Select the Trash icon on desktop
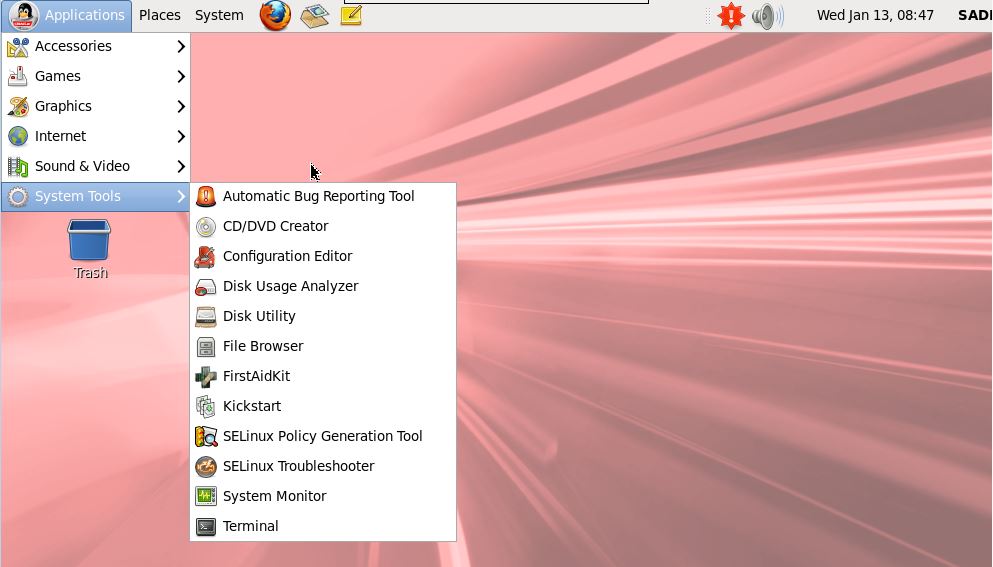Image resolution: width=993 pixels, height=567 pixels. [89, 239]
